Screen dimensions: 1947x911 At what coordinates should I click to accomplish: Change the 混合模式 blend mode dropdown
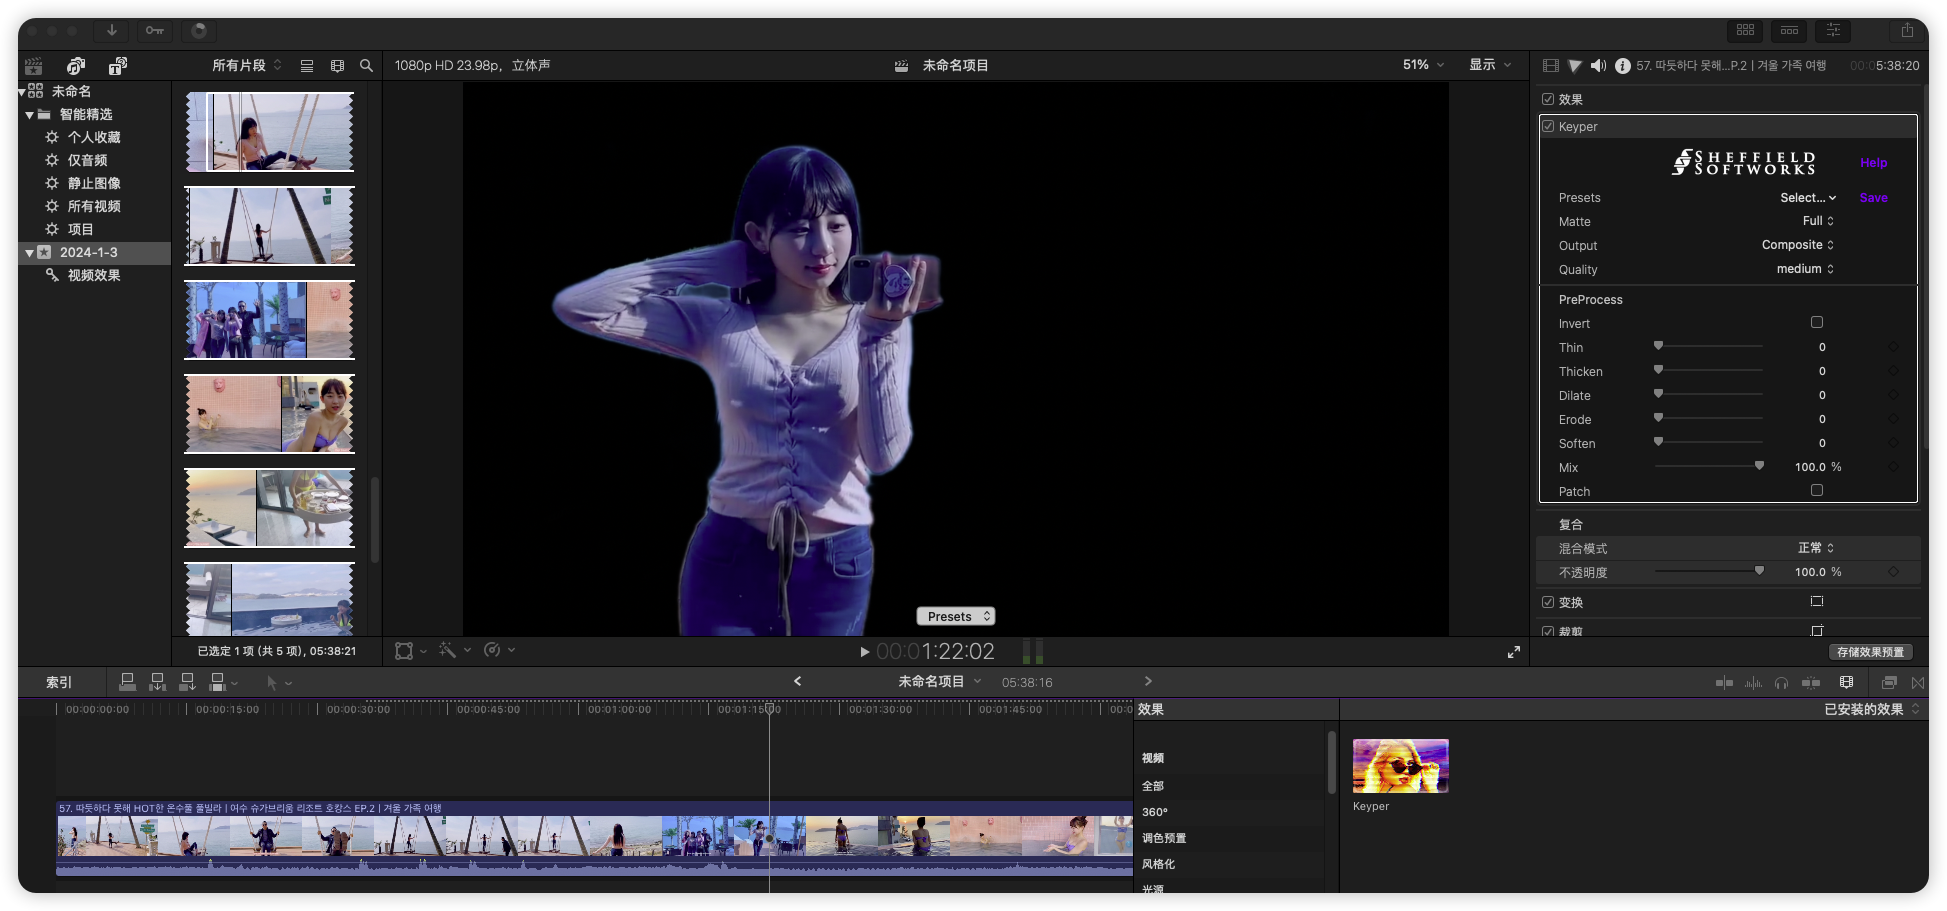1816,548
